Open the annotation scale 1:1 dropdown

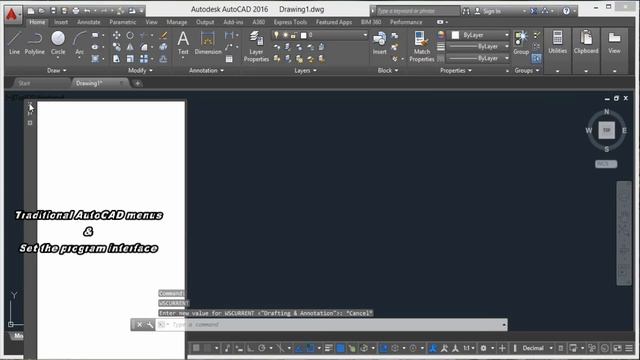point(468,348)
